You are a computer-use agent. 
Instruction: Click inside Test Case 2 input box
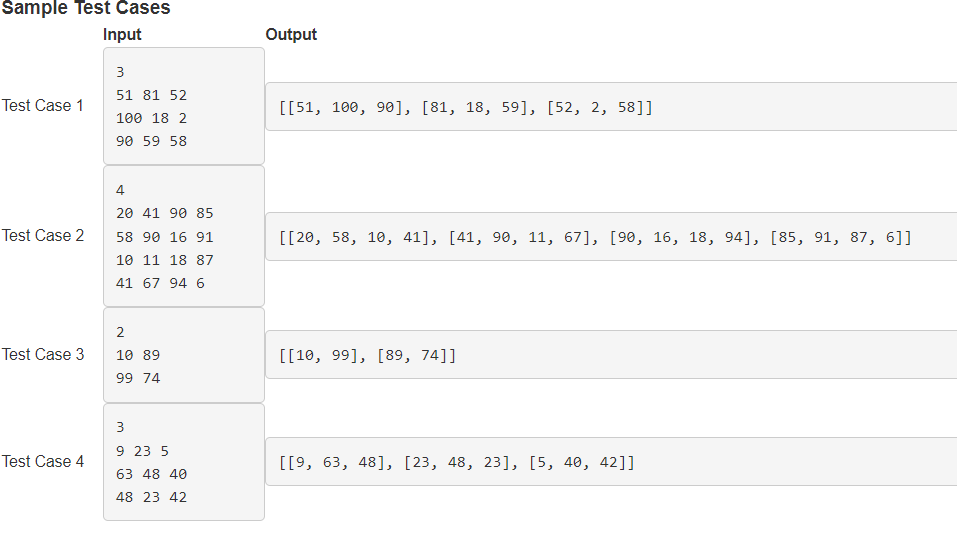[184, 236]
